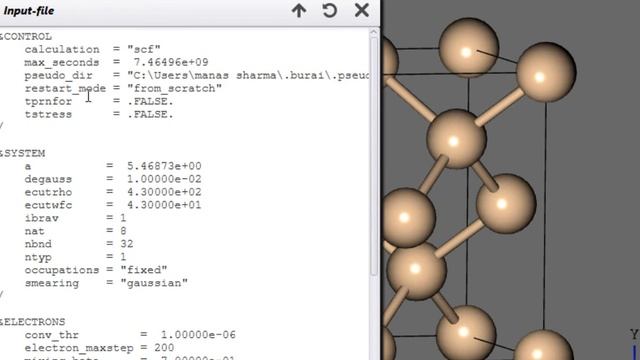Click the nbnd = 32 line
Screen dimensions: 640x360
point(79,244)
